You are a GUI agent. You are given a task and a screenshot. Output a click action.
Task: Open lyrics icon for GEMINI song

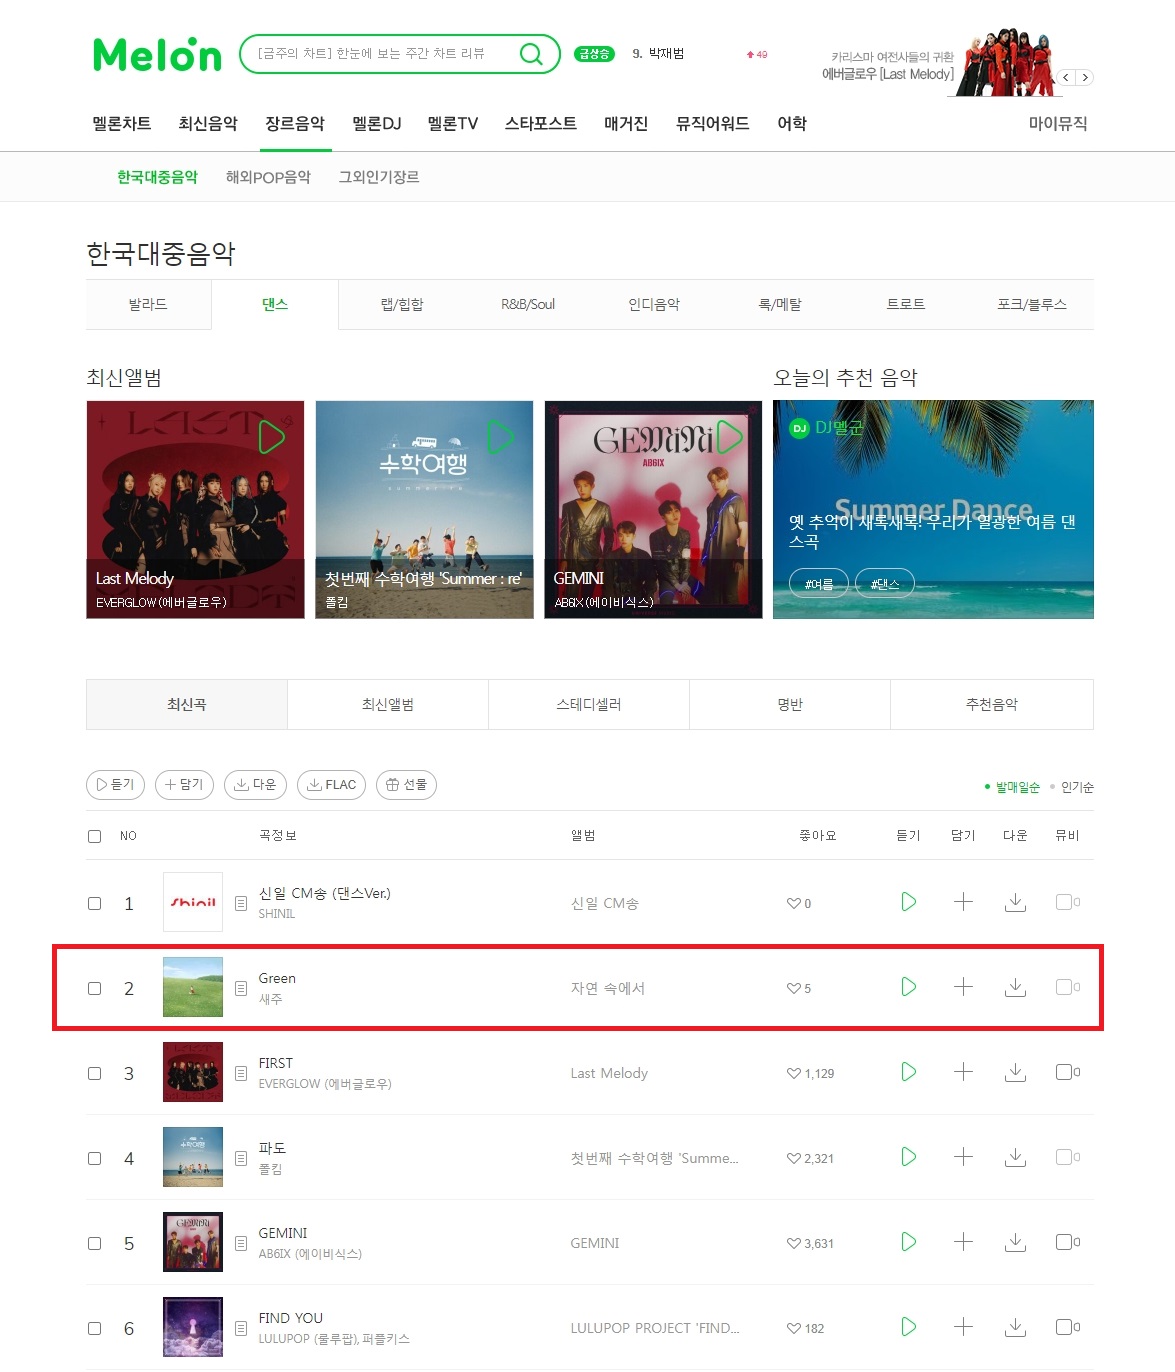pos(241,1243)
